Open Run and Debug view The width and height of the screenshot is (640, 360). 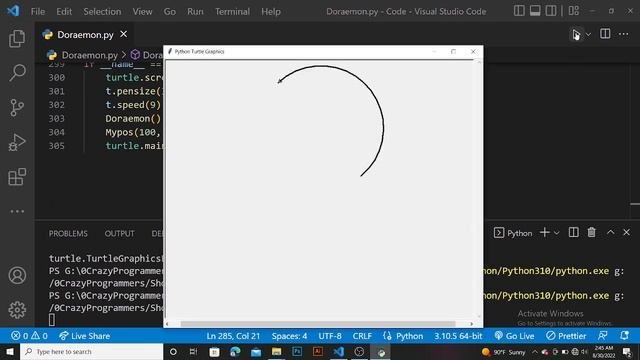[x=17, y=142]
